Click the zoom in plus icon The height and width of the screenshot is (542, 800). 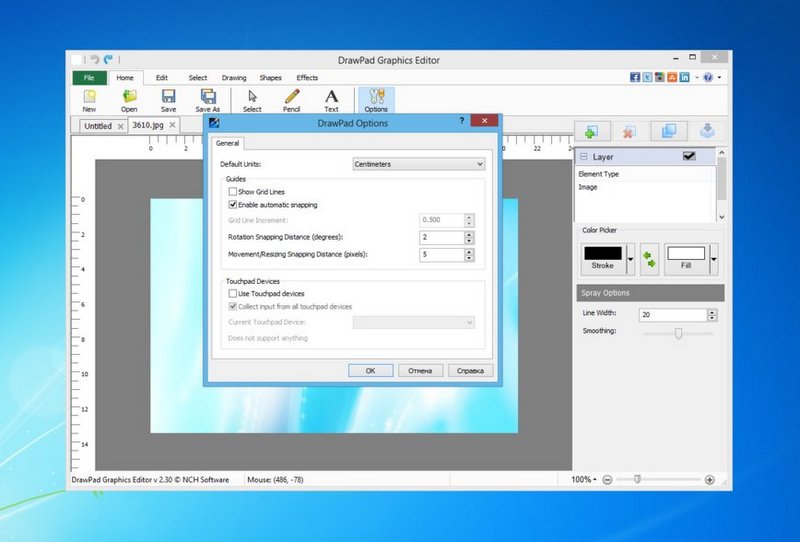(710, 480)
